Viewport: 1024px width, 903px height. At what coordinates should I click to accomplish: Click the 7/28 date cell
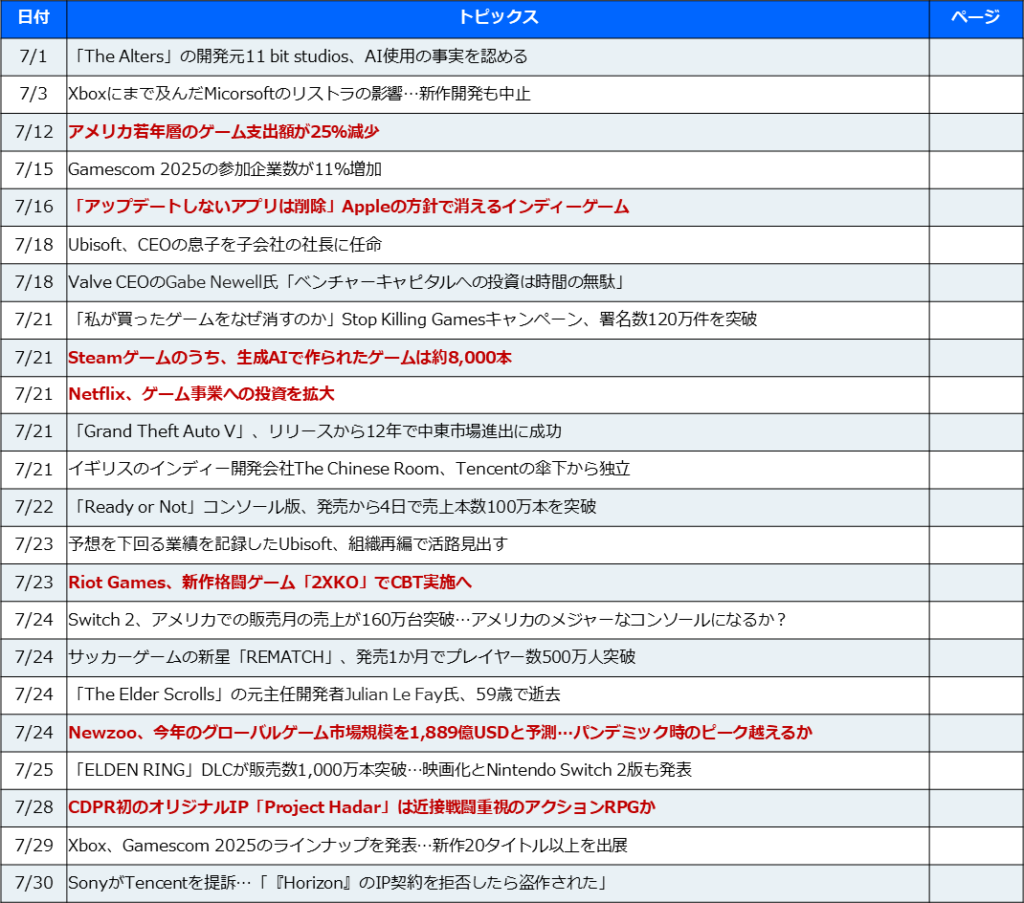click(33, 808)
